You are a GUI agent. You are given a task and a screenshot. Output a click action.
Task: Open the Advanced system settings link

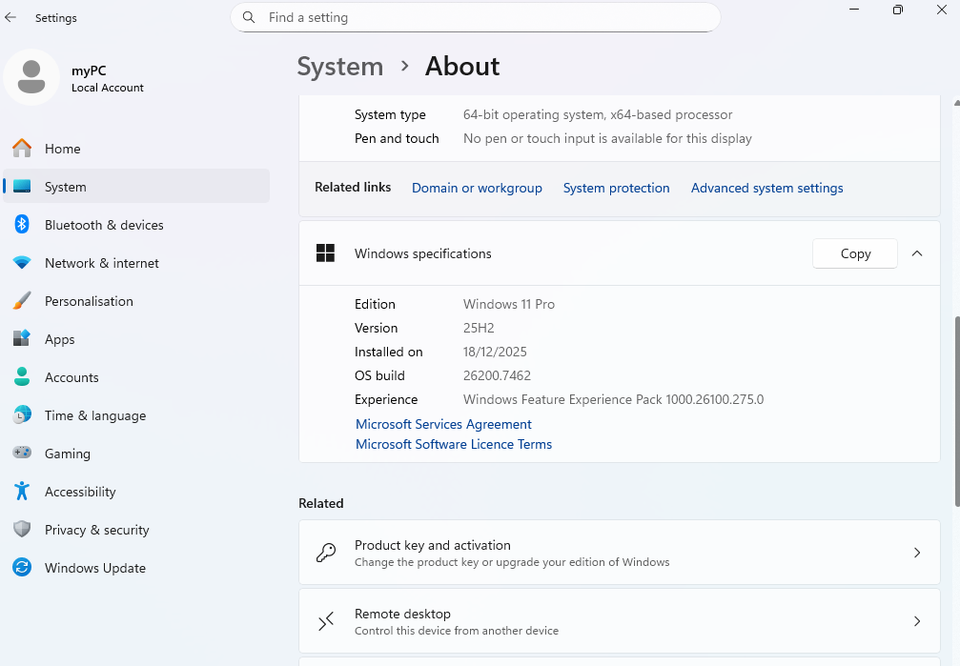[767, 187]
